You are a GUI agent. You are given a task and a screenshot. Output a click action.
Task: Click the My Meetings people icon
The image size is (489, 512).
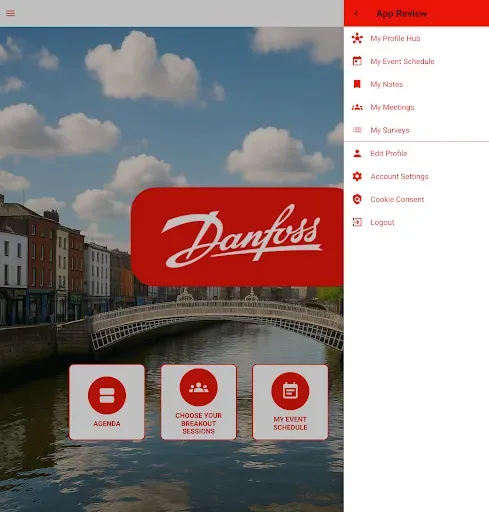click(x=357, y=107)
